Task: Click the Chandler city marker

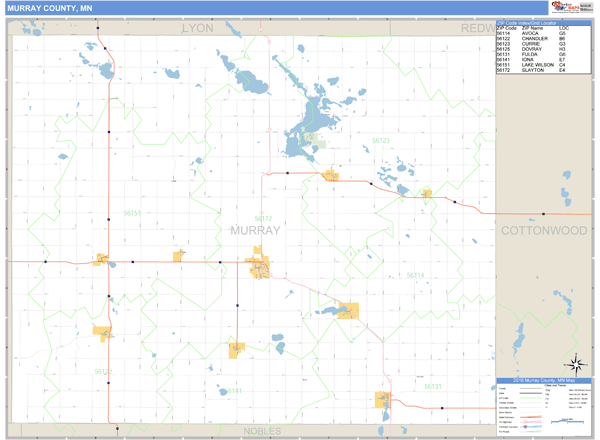Action: (103, 331)
